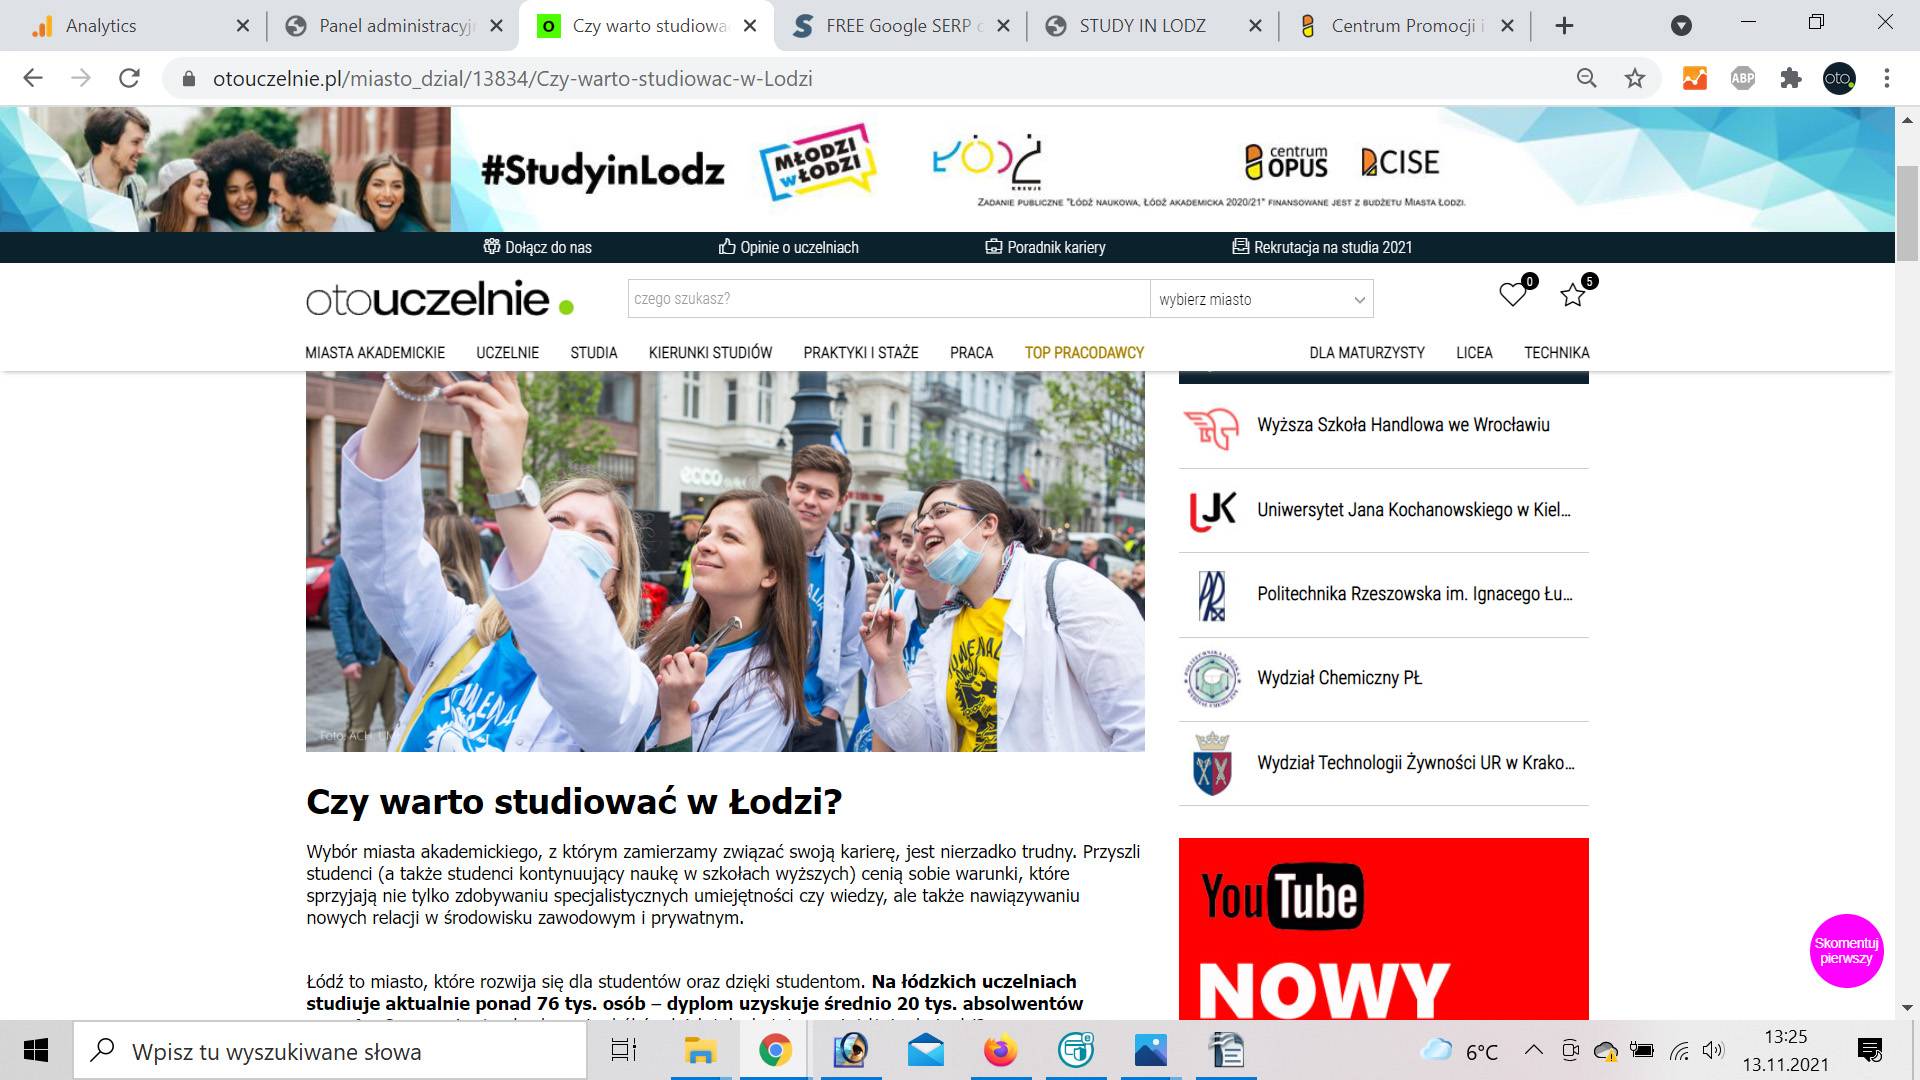Open TOP PRACODAWCY menu item

[x=1084, y=352]
